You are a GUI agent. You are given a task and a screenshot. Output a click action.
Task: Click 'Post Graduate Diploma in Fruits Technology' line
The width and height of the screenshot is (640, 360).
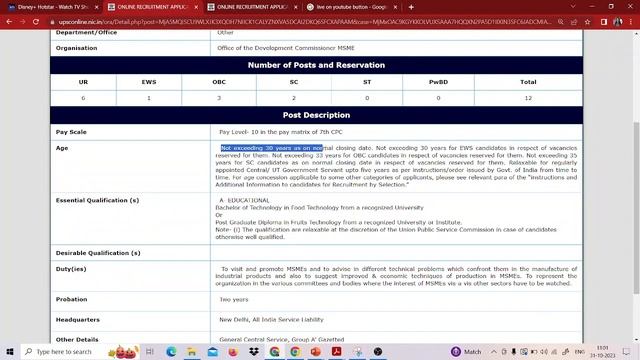tap(339, 222)
